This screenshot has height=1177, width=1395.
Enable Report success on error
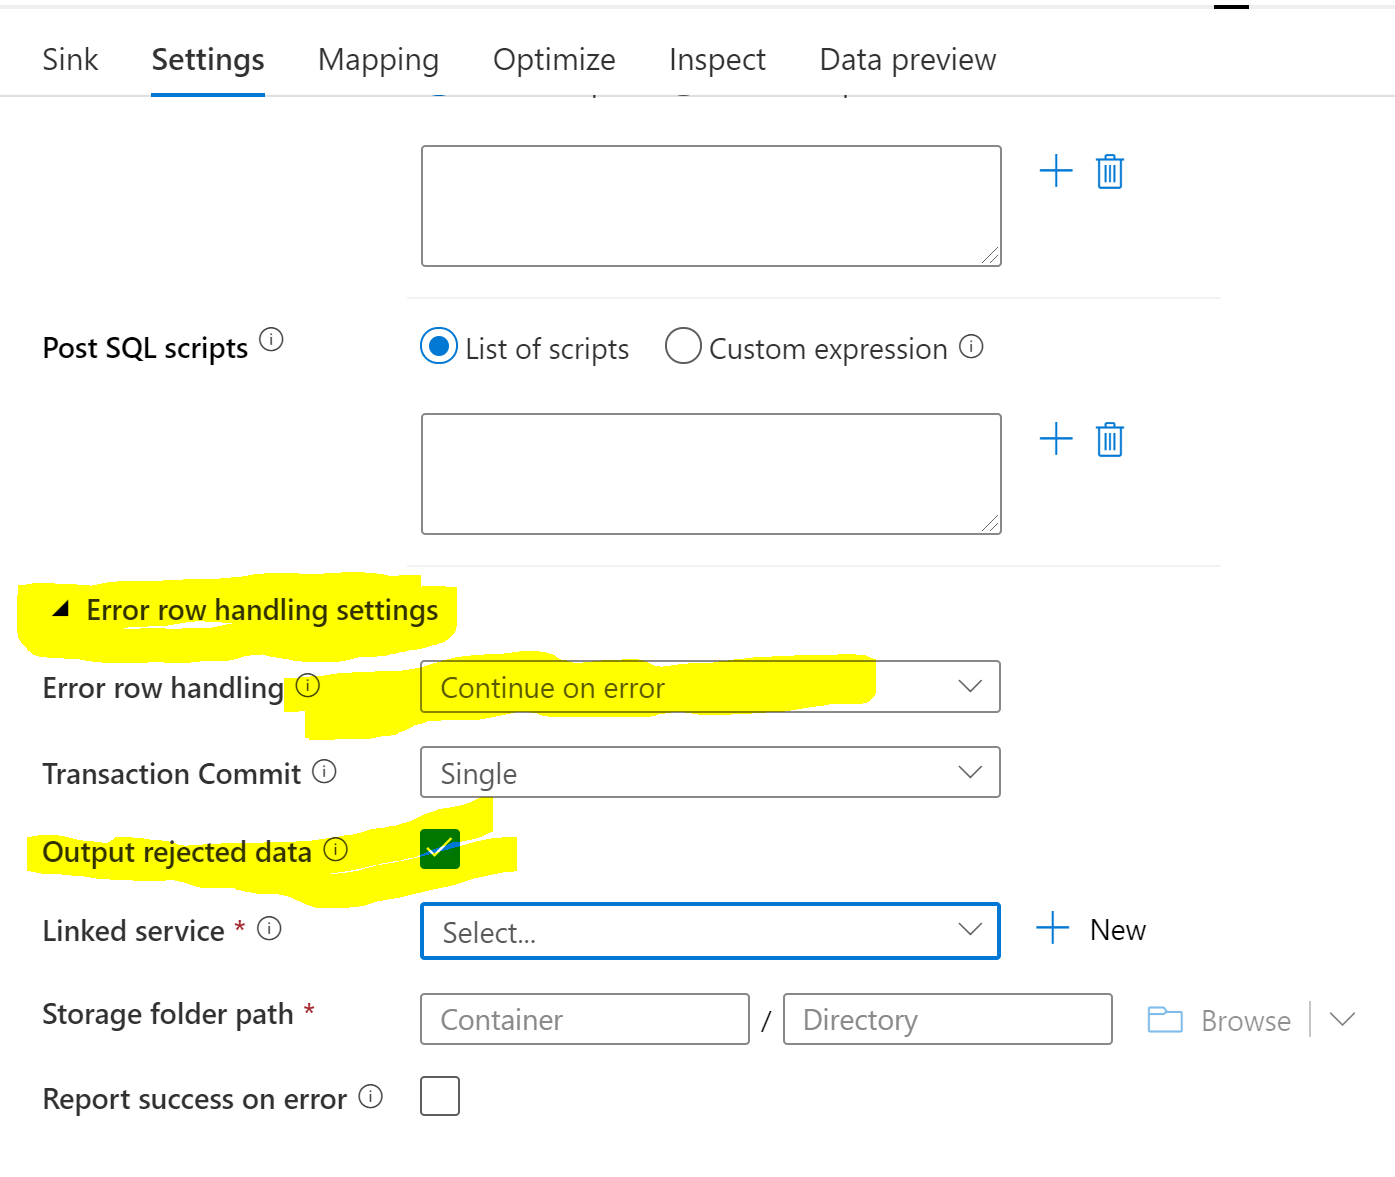(x=439, y=1095)
